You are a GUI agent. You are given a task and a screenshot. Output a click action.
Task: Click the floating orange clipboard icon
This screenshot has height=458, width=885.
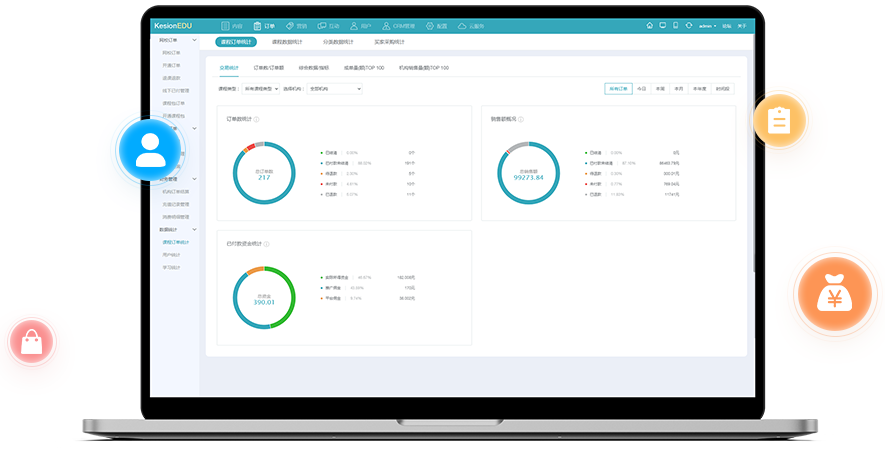pos(778,121)
